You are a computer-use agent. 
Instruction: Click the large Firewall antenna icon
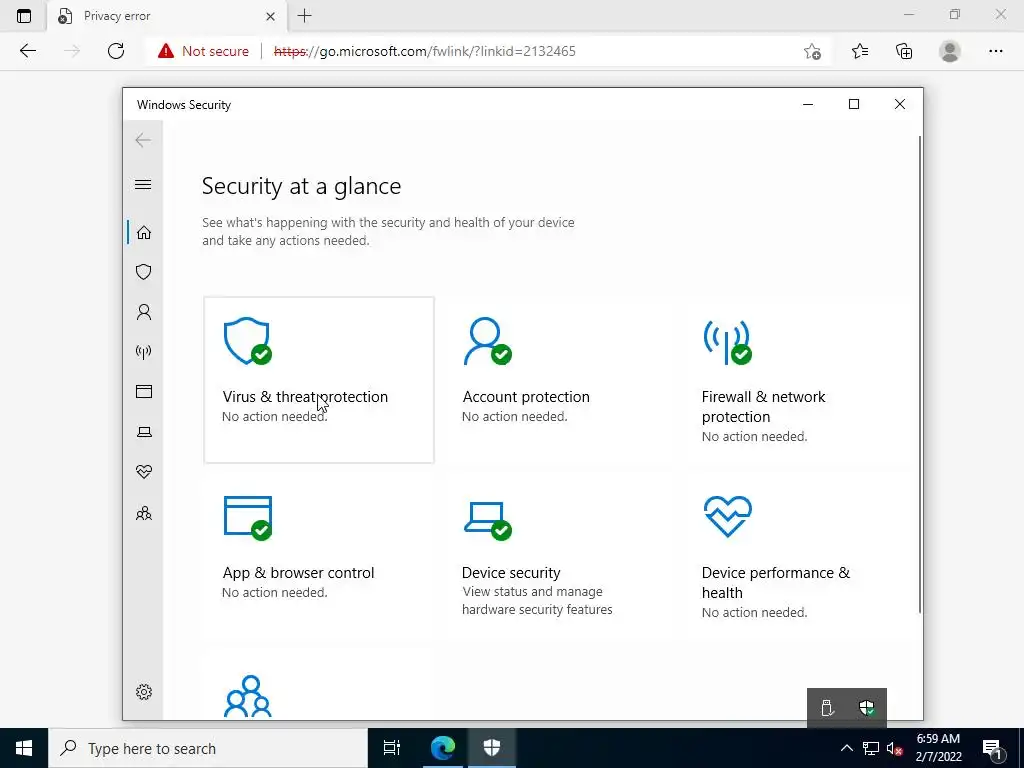727,342
